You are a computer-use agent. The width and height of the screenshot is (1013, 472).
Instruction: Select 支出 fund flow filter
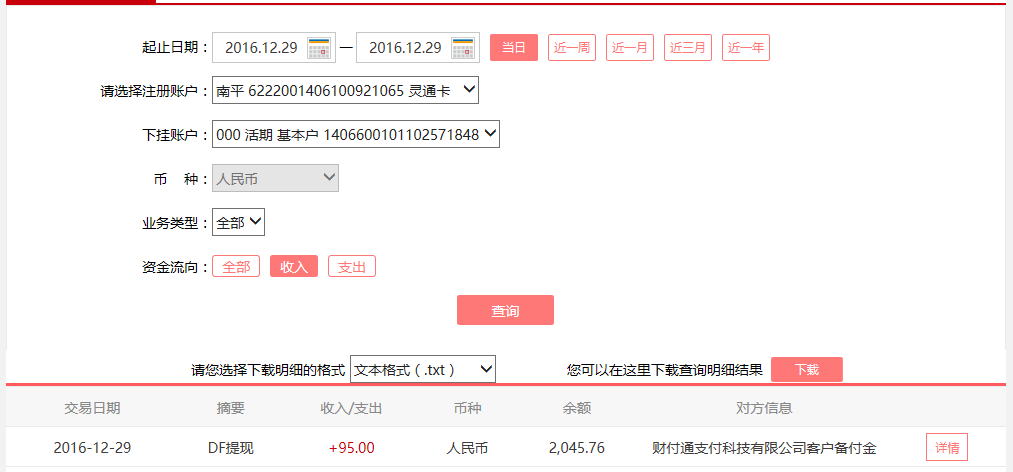click(x=352, y=267)
